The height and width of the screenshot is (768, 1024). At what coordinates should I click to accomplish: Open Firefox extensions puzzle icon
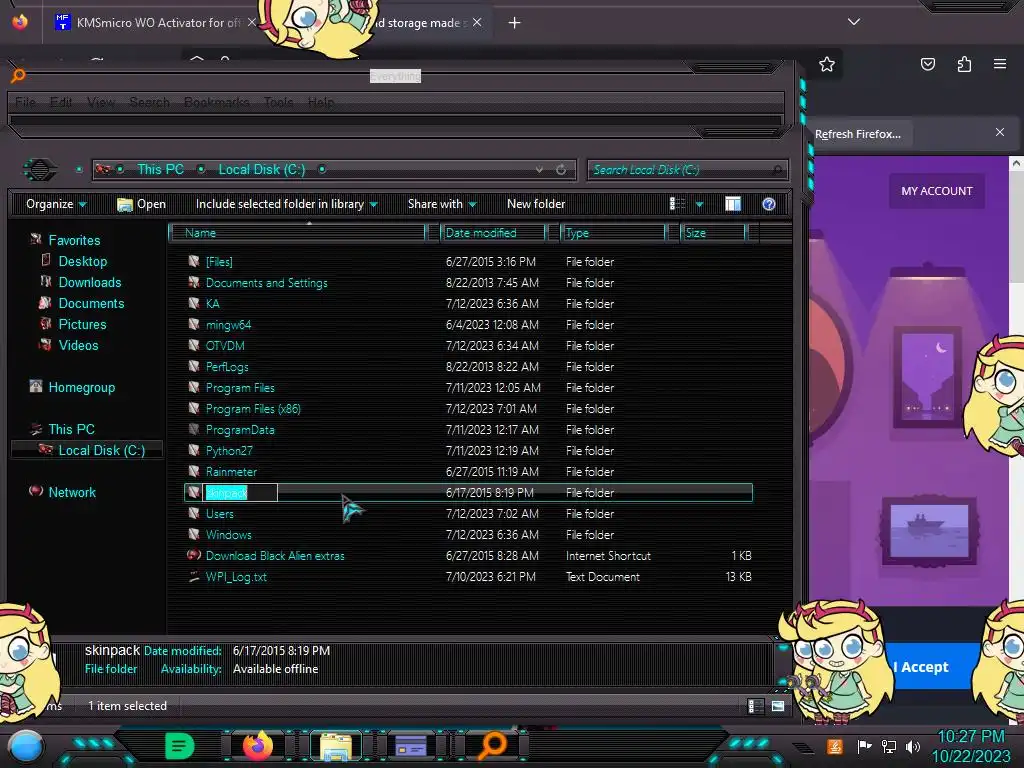[x=964, y=64]
